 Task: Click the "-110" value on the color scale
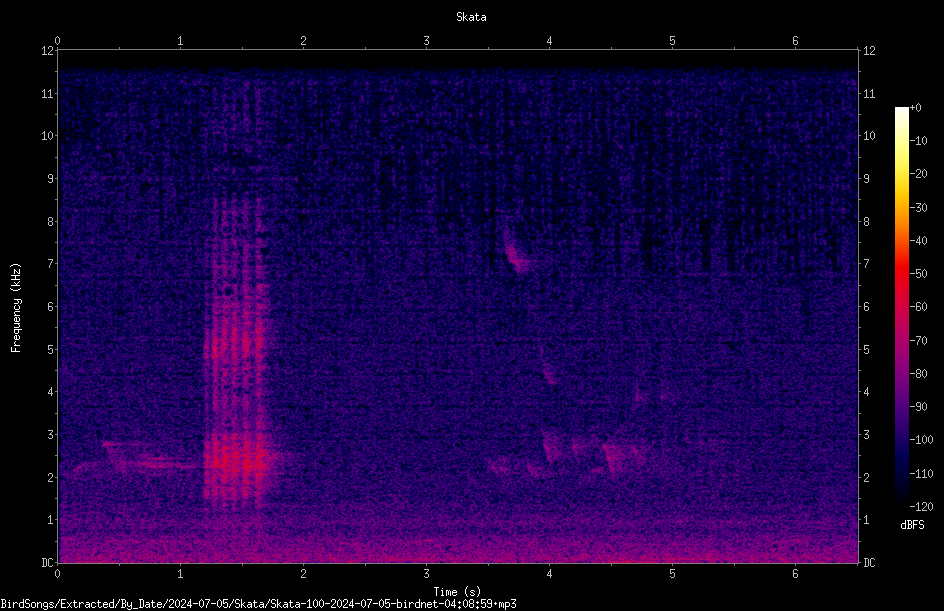(921, 474)
